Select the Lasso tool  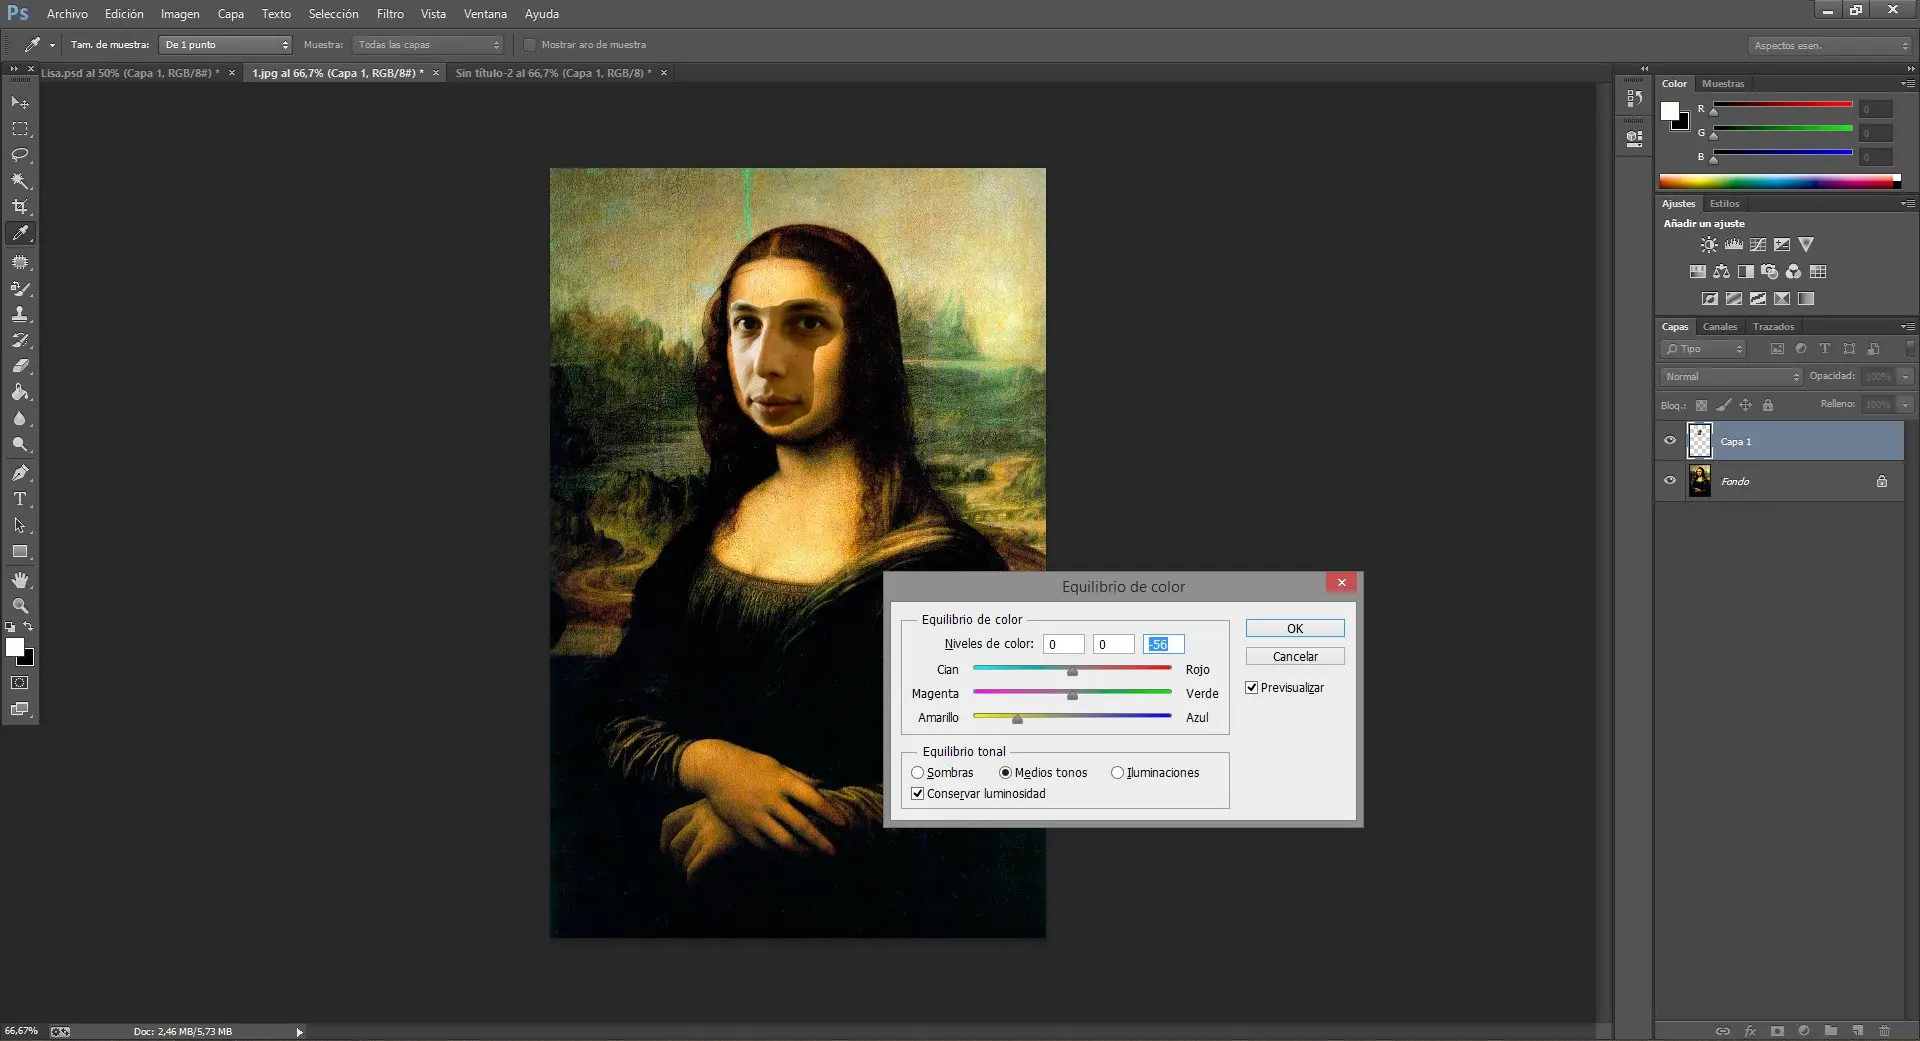tap(20, 155)
